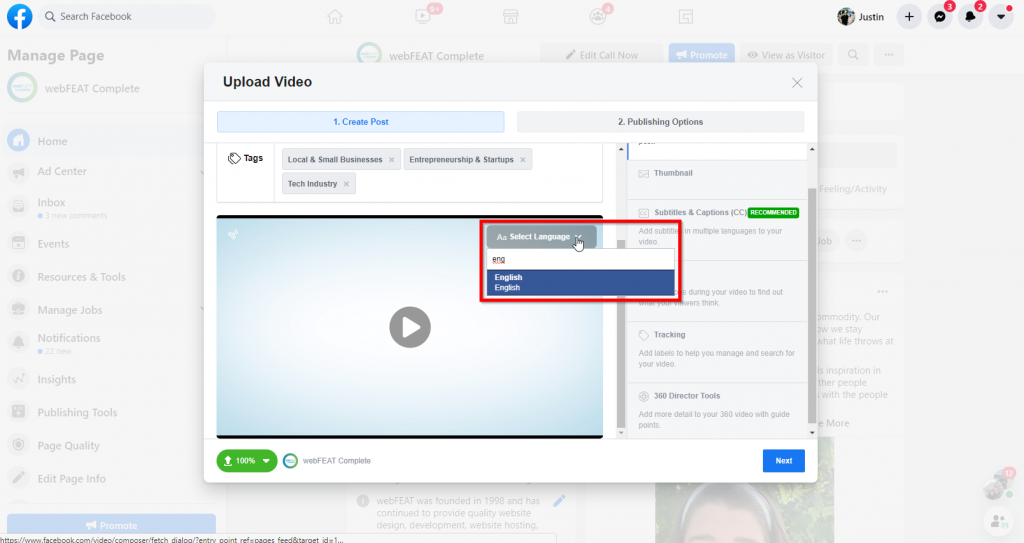Play the video preview
Viewport: 1024px width, 543px height.
[x=410, y=327]
